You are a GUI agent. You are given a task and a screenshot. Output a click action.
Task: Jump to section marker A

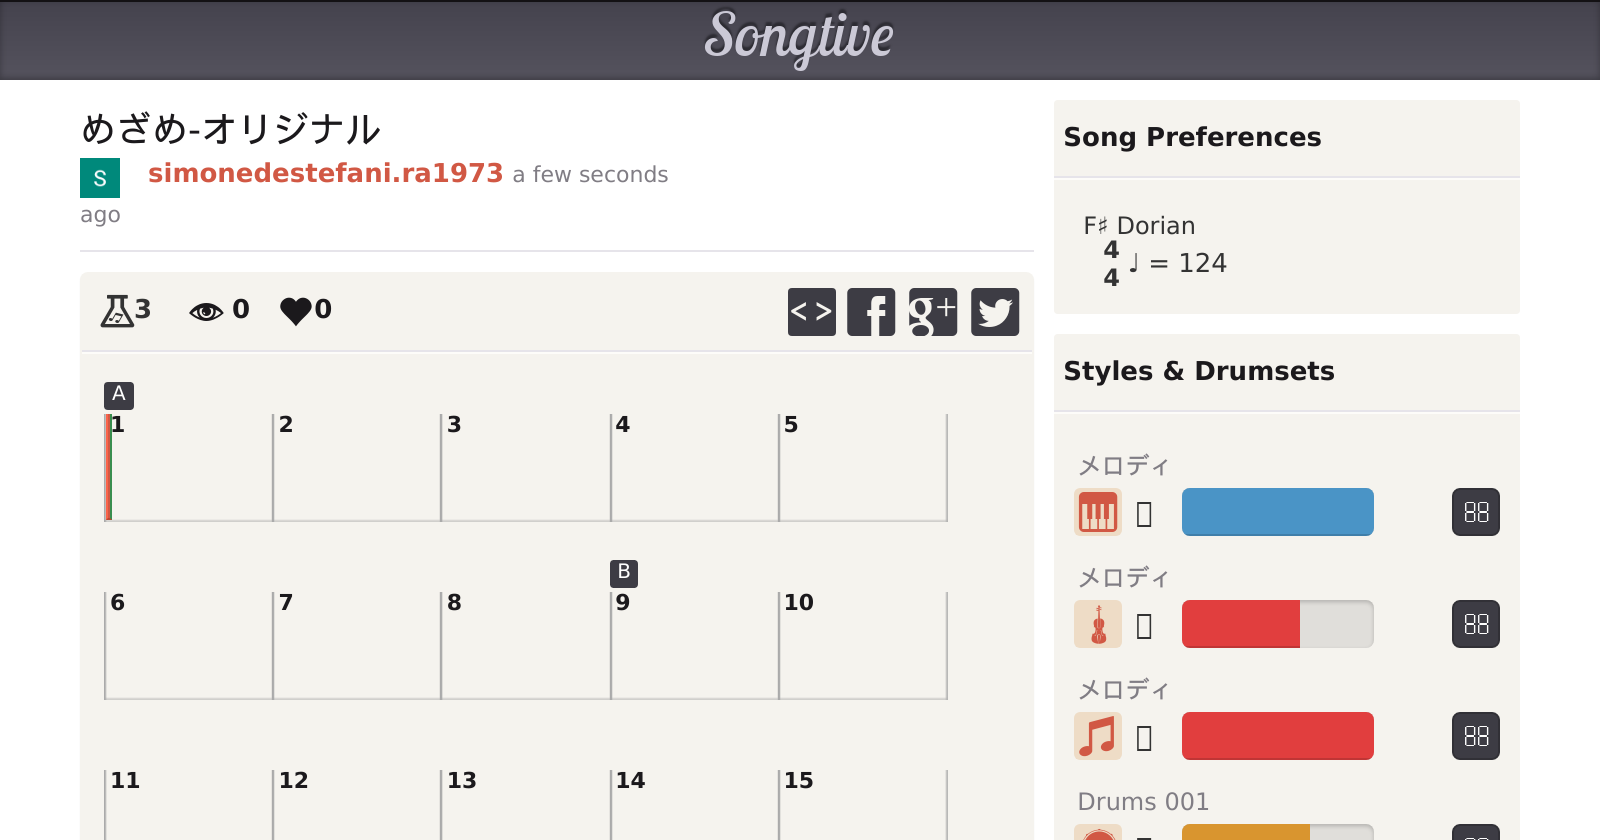point(118,394)
